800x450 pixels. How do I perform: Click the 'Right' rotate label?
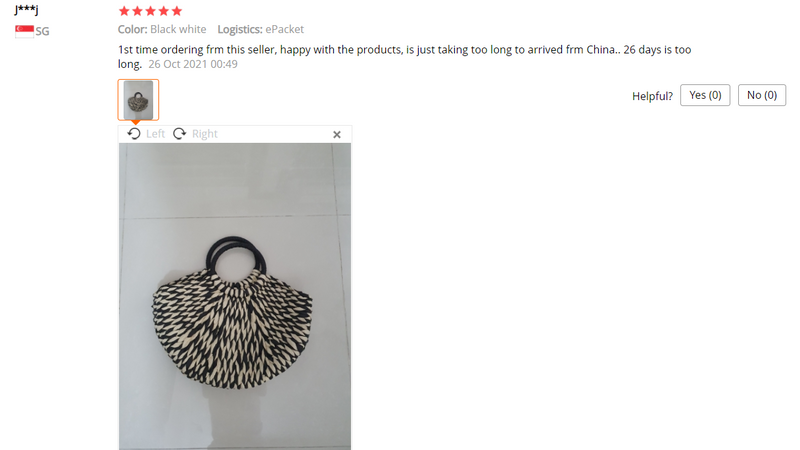[x=205, y=134]
